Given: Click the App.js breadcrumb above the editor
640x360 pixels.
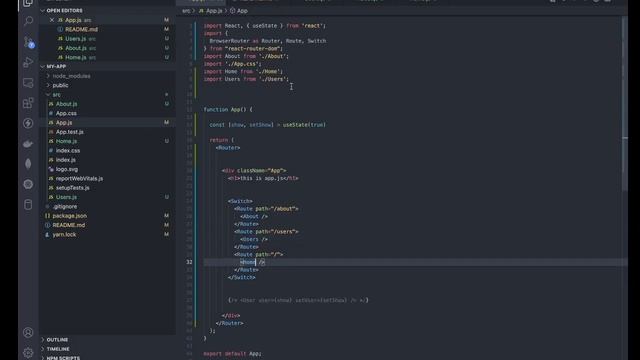Looking at the screenshot, I should click(x=211, y=11).
